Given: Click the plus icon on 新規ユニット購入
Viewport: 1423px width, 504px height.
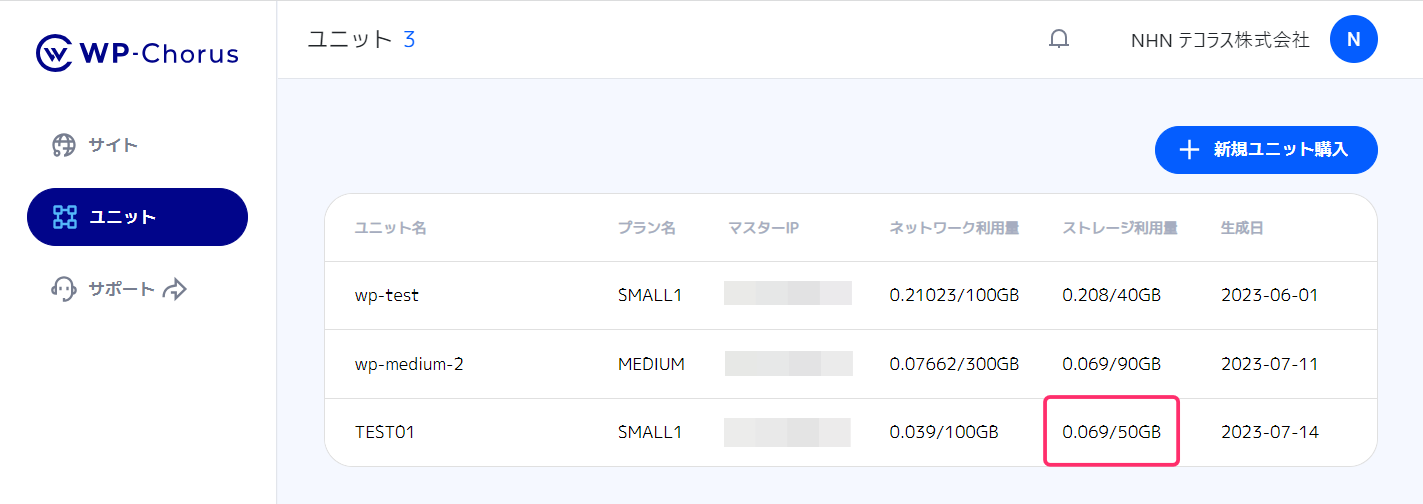Looking at the screenshot, I should [x=1189, y=150].
